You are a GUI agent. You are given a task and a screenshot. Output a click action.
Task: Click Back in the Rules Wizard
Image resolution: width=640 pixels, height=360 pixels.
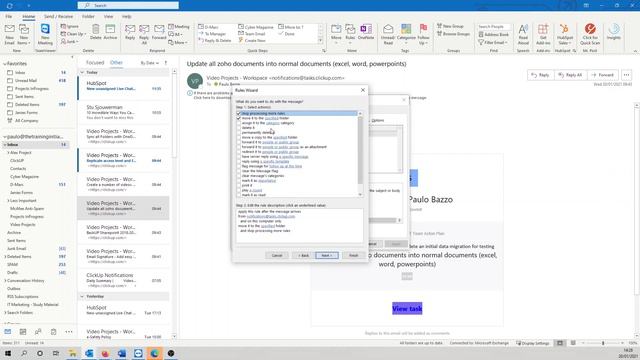point(303,255)
